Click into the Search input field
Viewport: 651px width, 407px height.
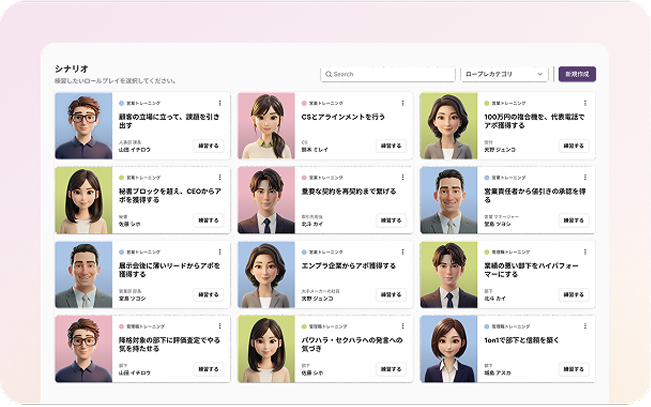pos(392,74)
